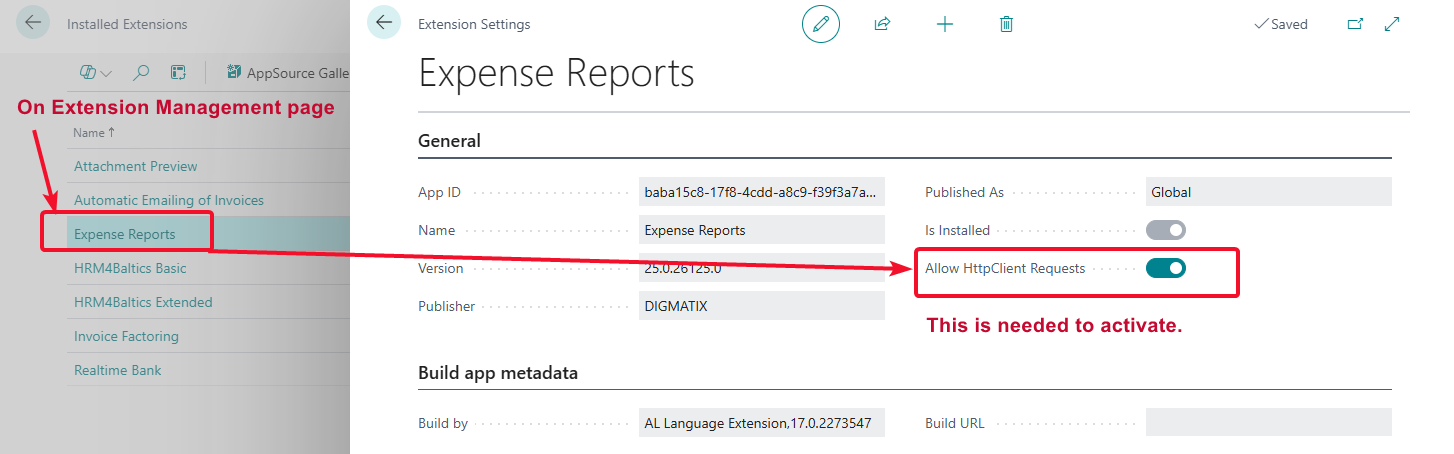Click the Version field

click(x=762, y=268)
